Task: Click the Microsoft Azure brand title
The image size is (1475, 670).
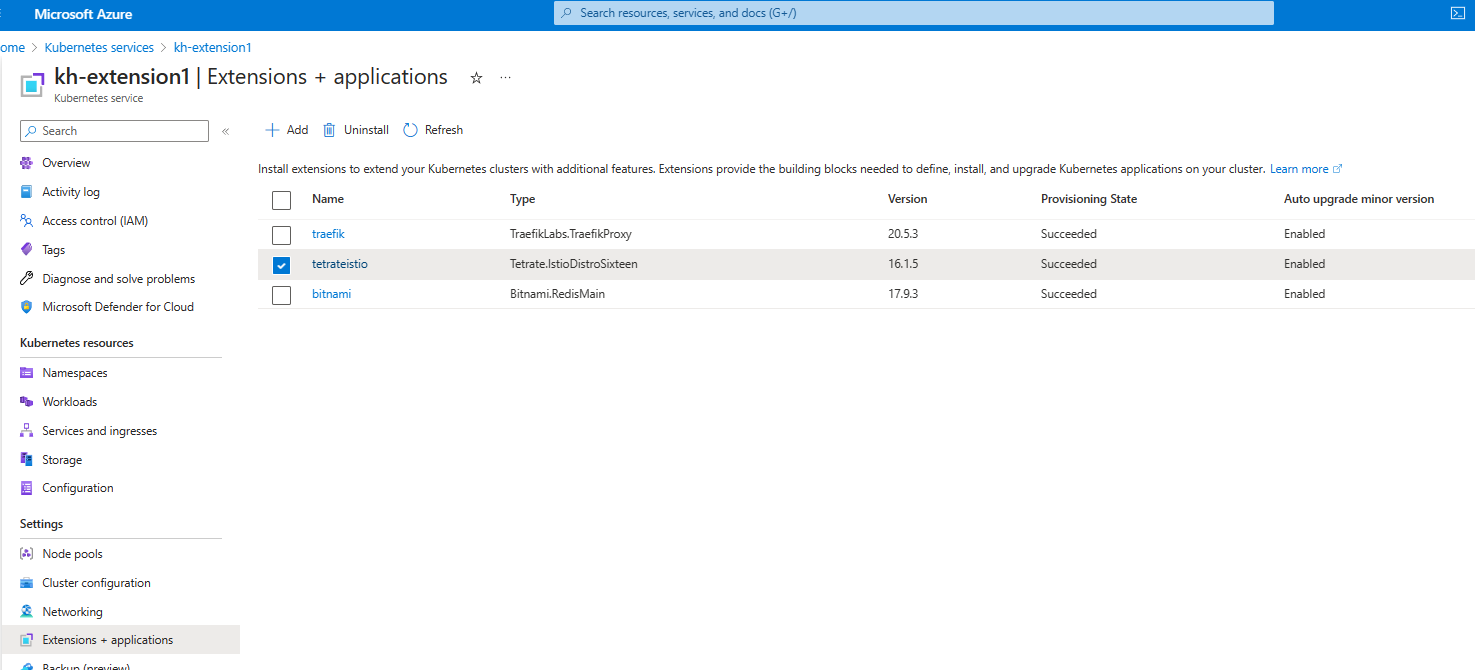Action: [x=83, y=14]
